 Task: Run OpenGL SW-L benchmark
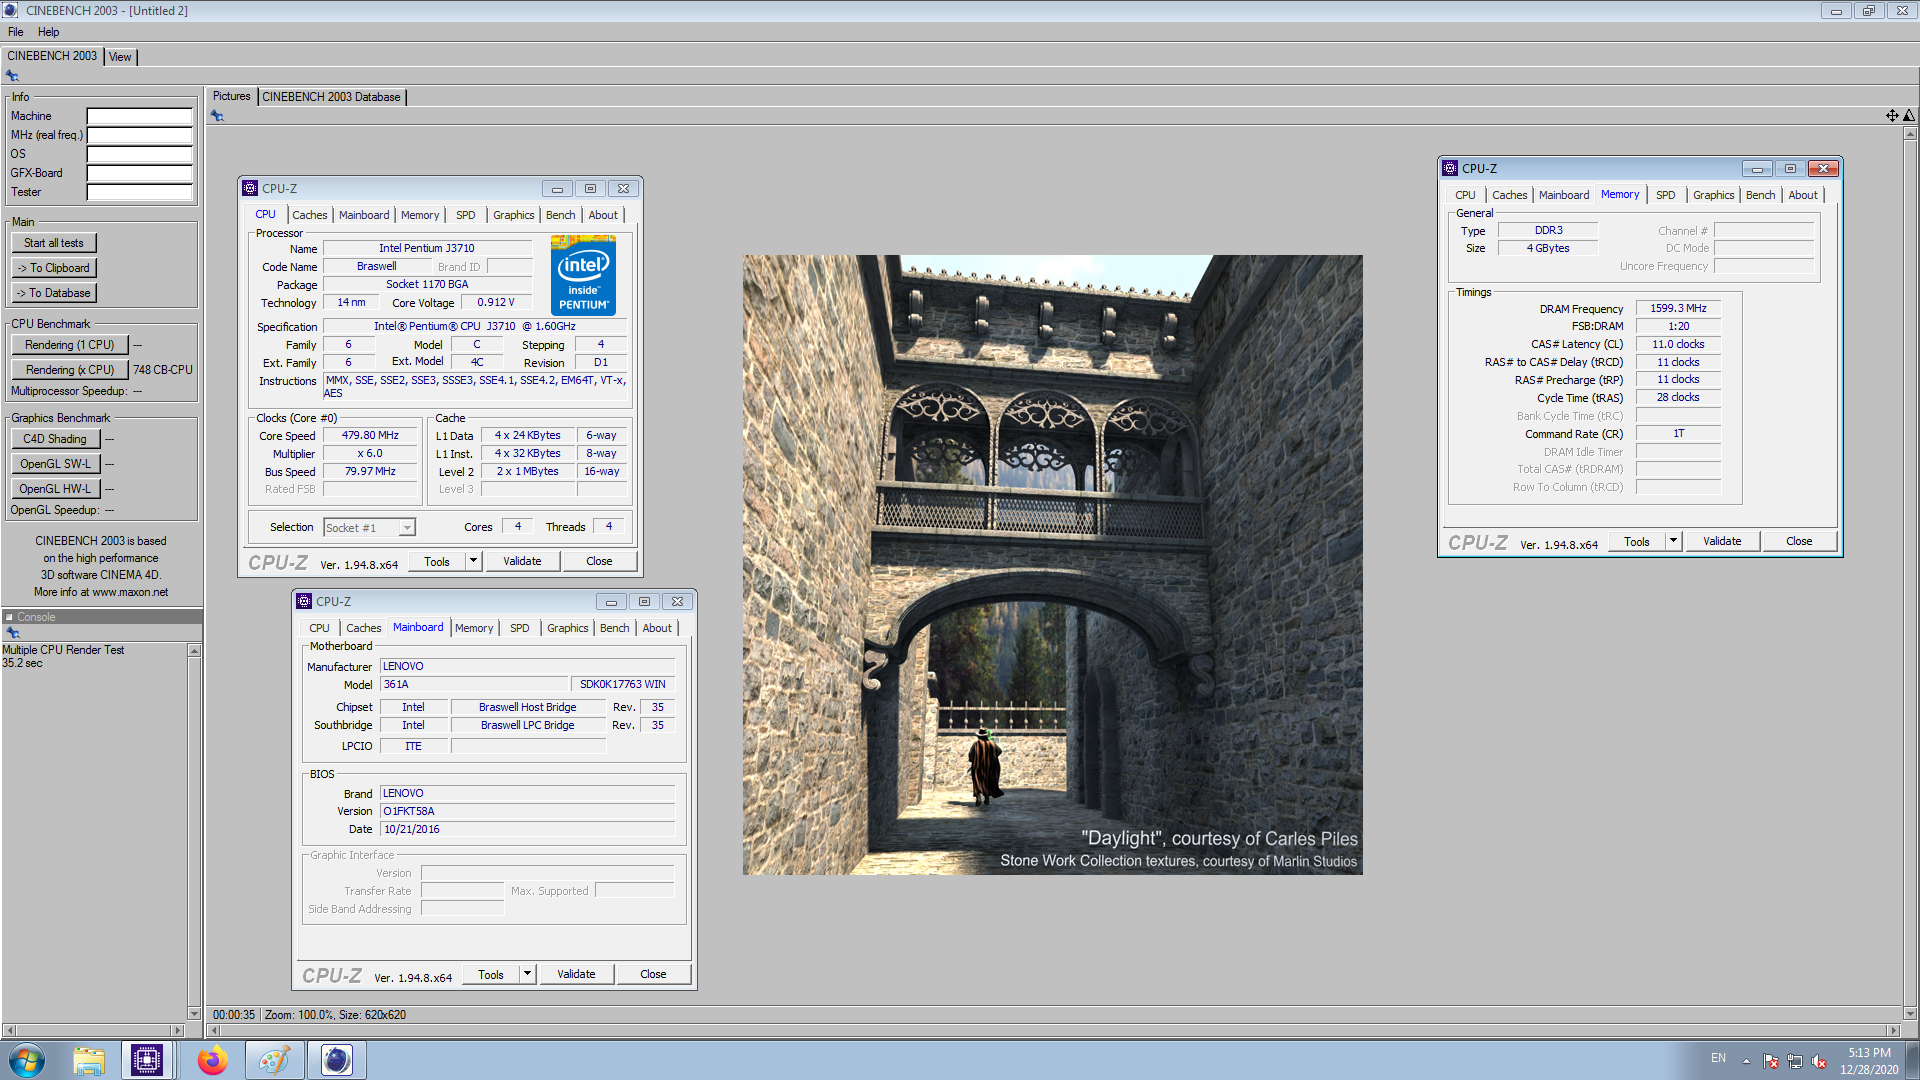coord(56,464)
